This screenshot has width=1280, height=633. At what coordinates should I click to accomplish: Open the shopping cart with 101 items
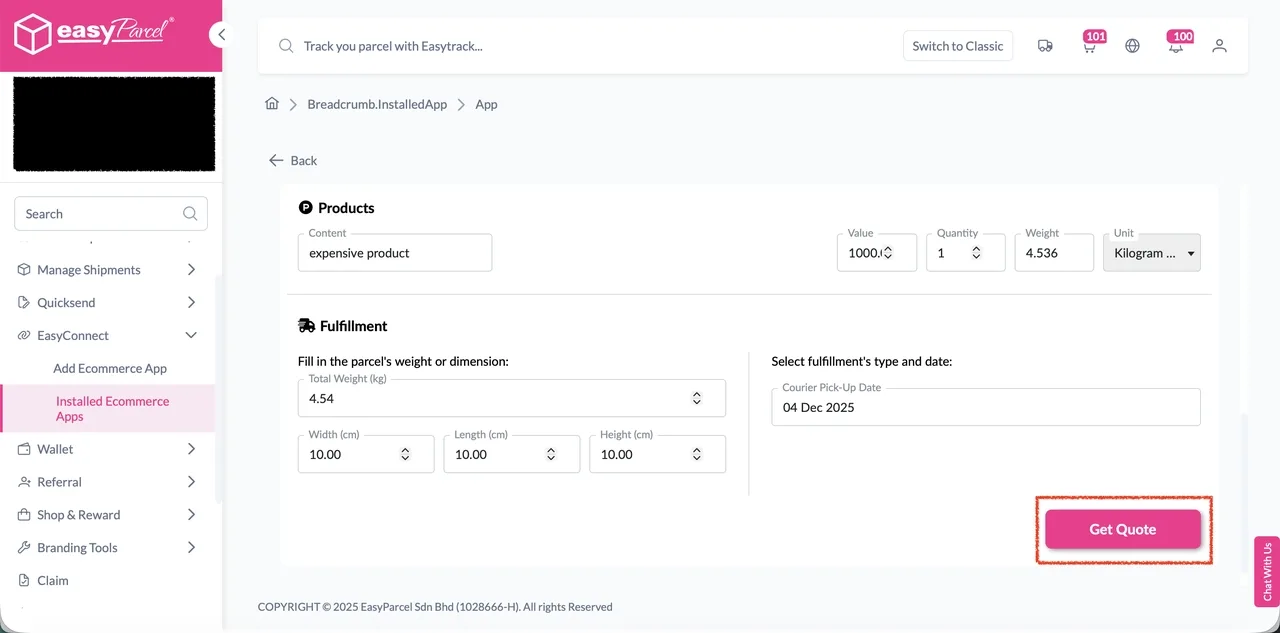pos(1089,46)
